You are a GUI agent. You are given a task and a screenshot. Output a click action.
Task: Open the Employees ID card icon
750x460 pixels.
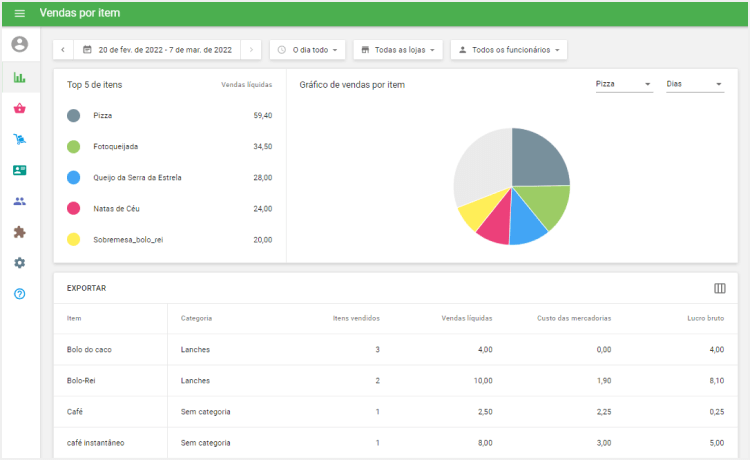point(20,170)
